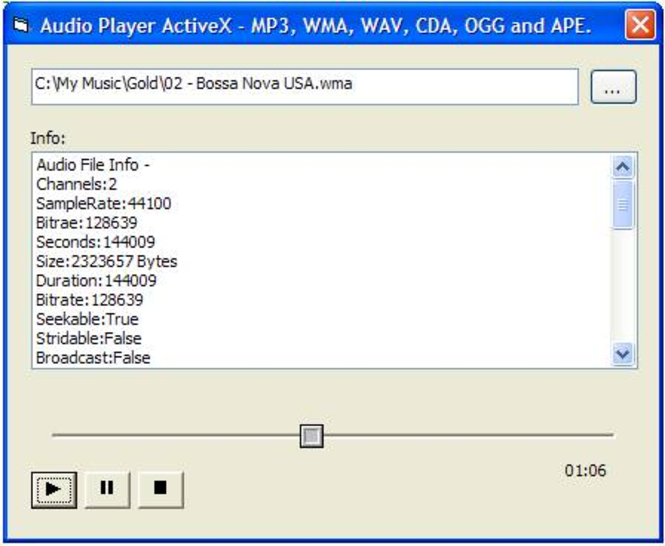
Task: Click the 'Info:' label
Action: pyautogui.click(x=48, y=138)
